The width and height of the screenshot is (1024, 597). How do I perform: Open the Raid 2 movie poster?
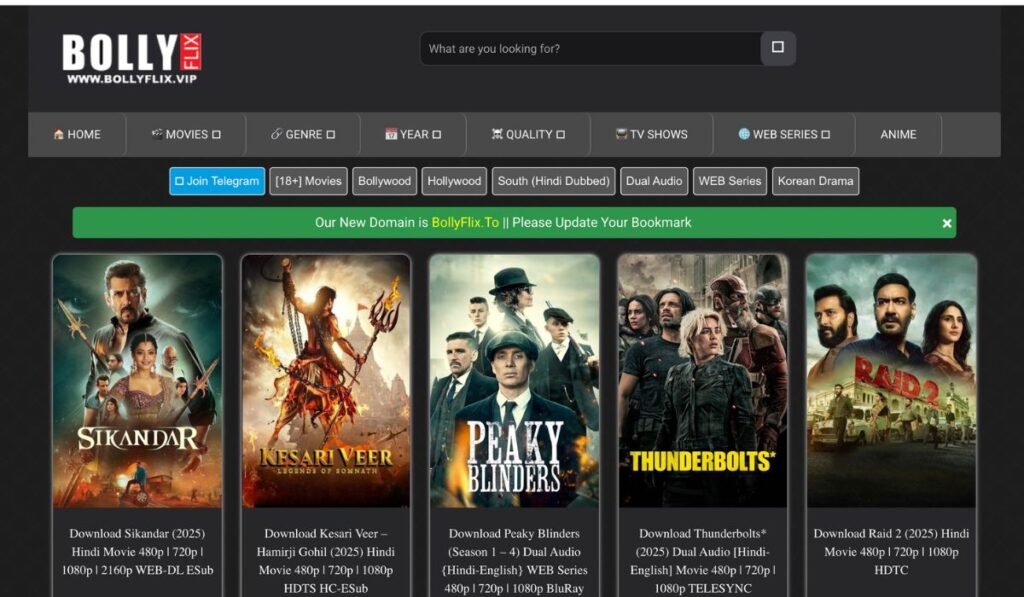click(891, 381)
